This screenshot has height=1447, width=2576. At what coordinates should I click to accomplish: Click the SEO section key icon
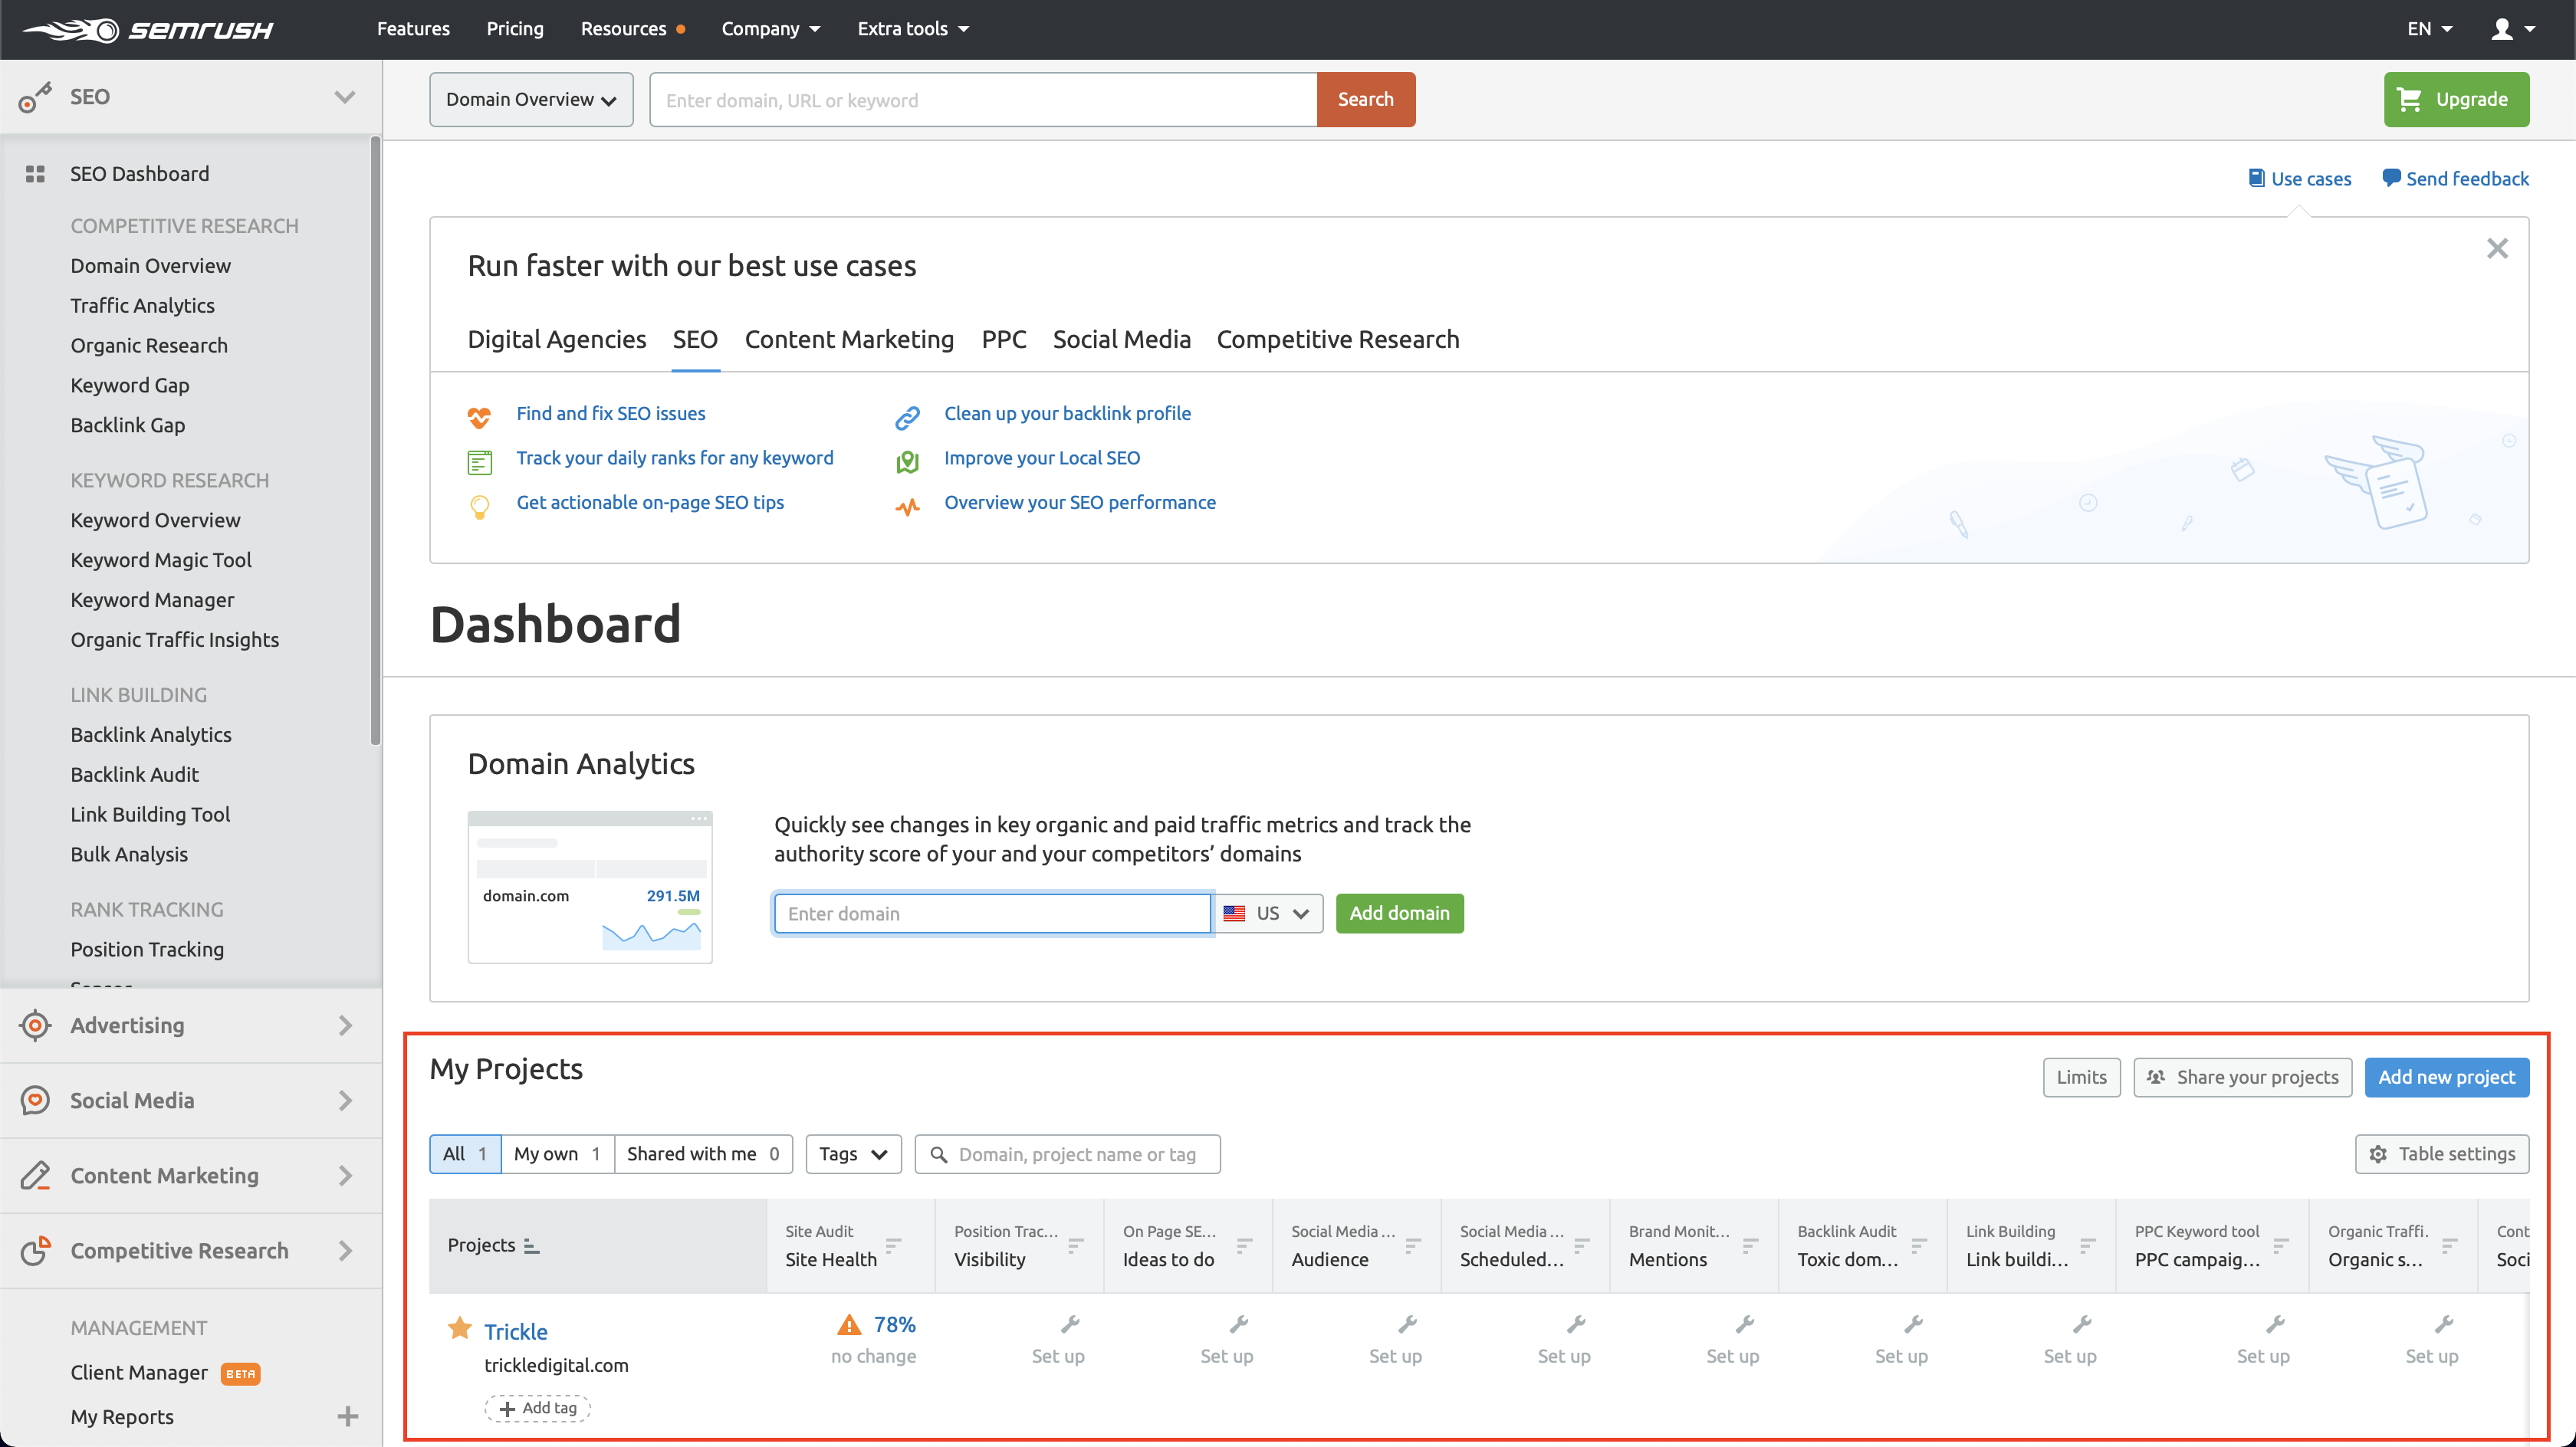35,98
